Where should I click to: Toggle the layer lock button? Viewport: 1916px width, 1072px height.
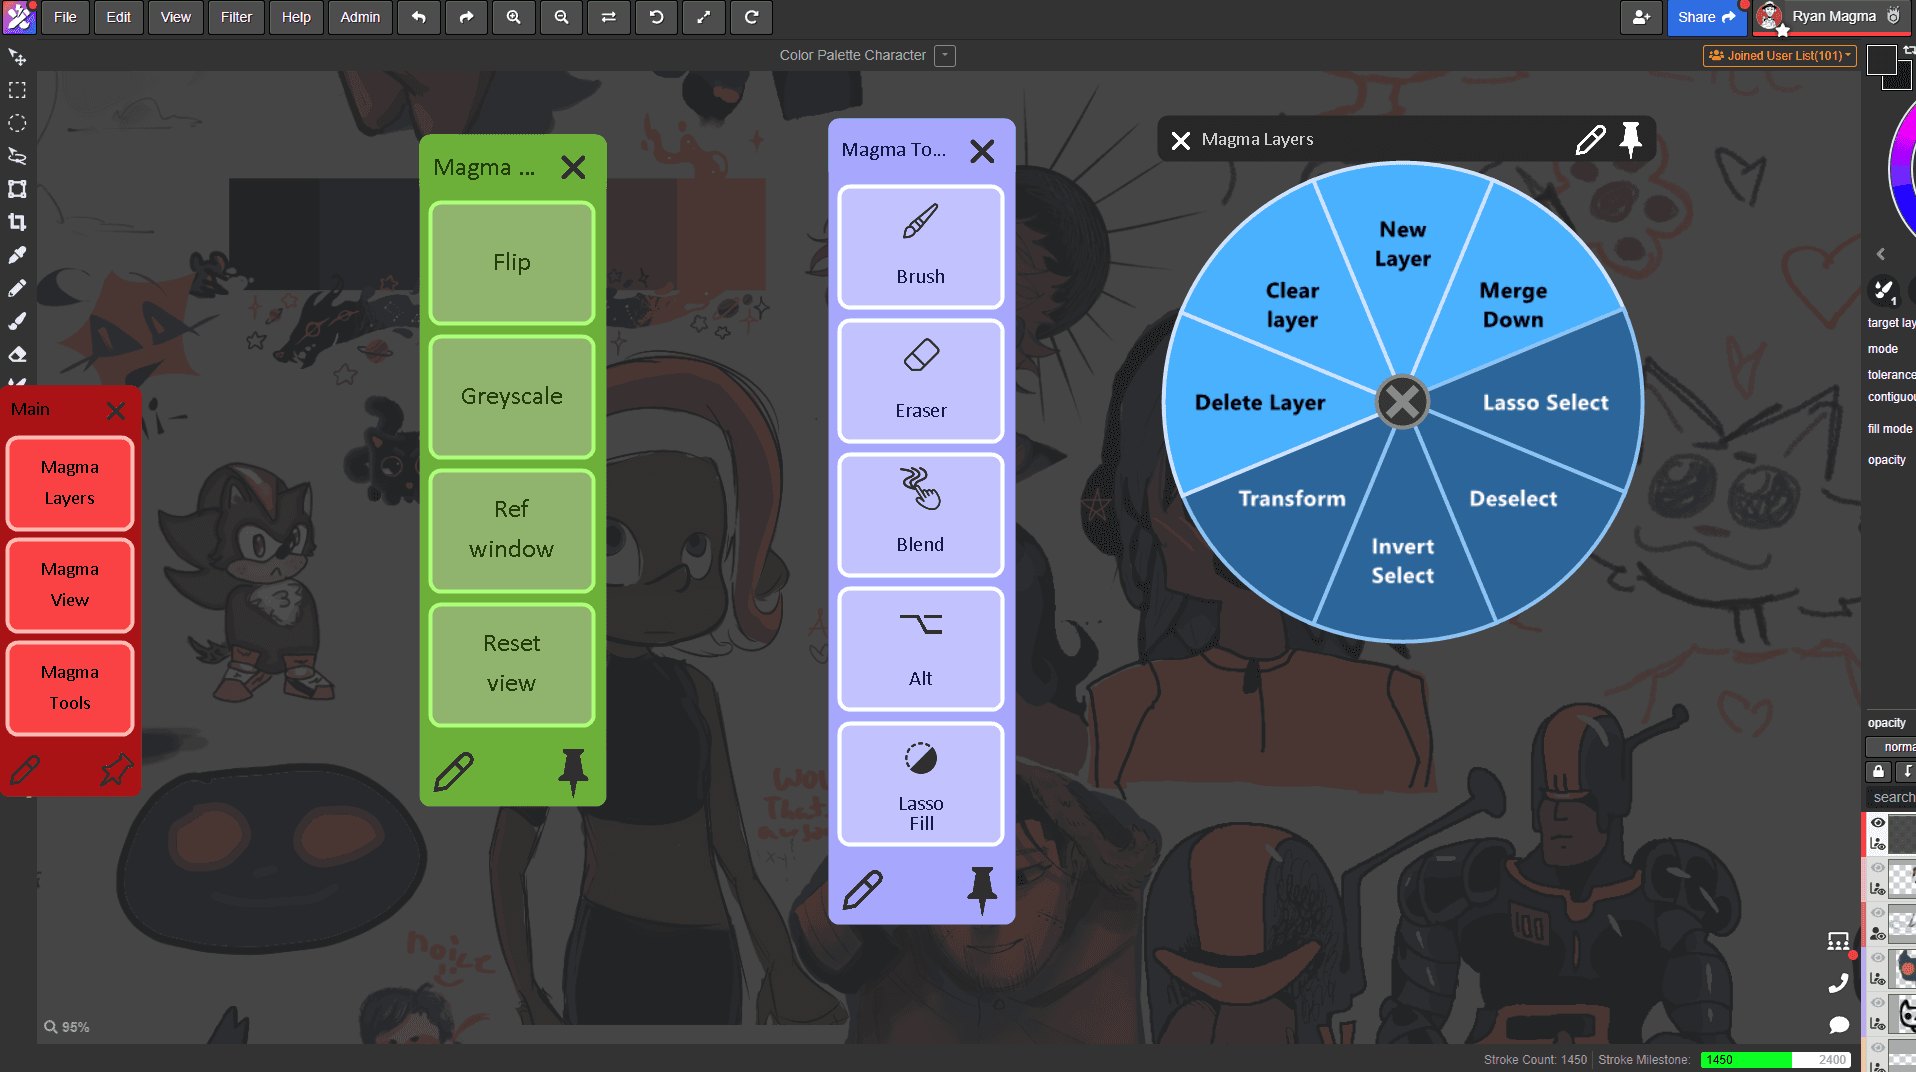click(1878, 771)
